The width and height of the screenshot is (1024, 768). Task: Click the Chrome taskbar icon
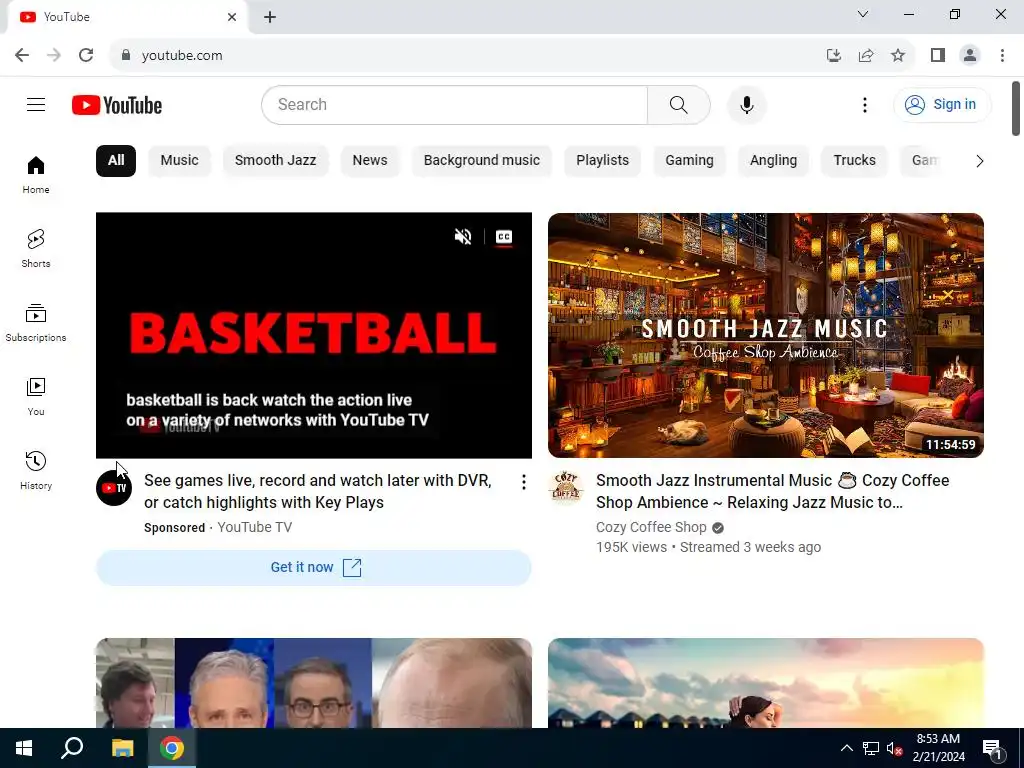(172, 748)
